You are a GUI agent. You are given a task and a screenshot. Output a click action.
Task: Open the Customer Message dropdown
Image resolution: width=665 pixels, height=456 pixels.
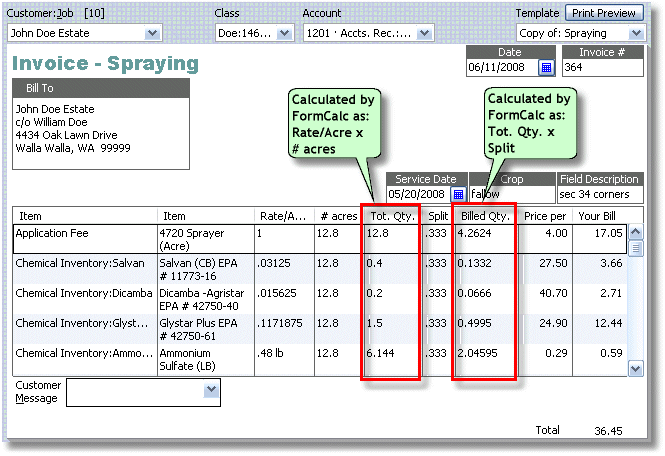(x=211, y=389)
